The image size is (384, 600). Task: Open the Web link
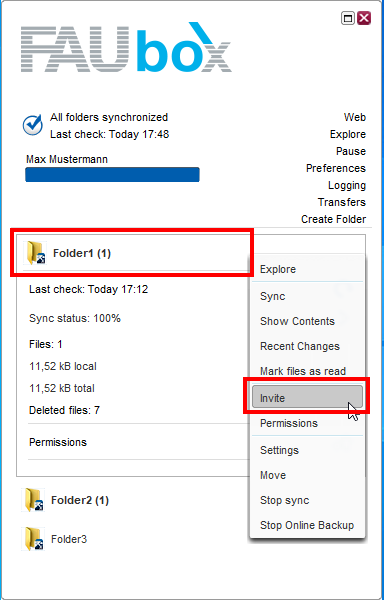point(355,117)
